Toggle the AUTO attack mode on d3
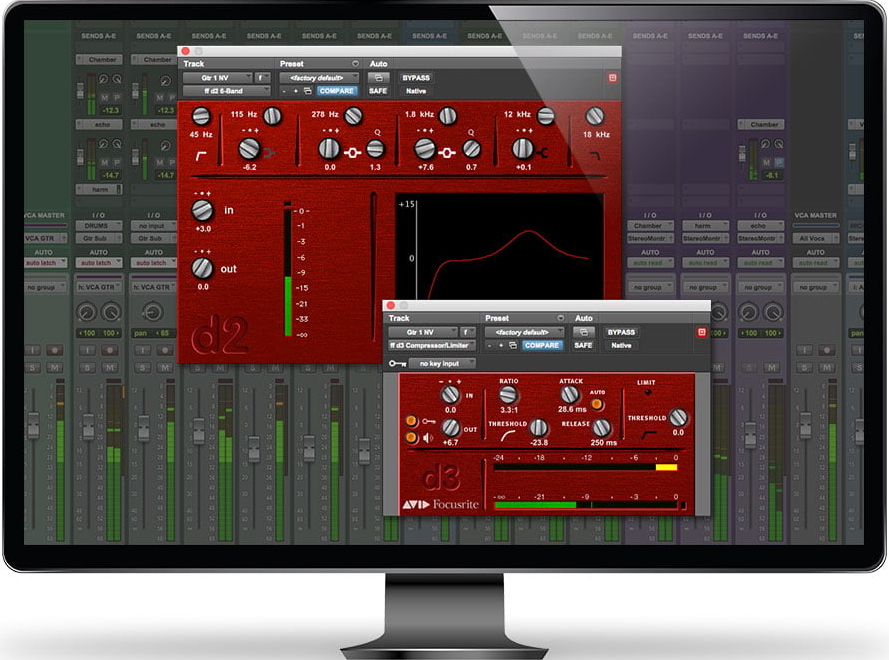Viewport: 889px width, 660px height. click(x=596, y=404)
